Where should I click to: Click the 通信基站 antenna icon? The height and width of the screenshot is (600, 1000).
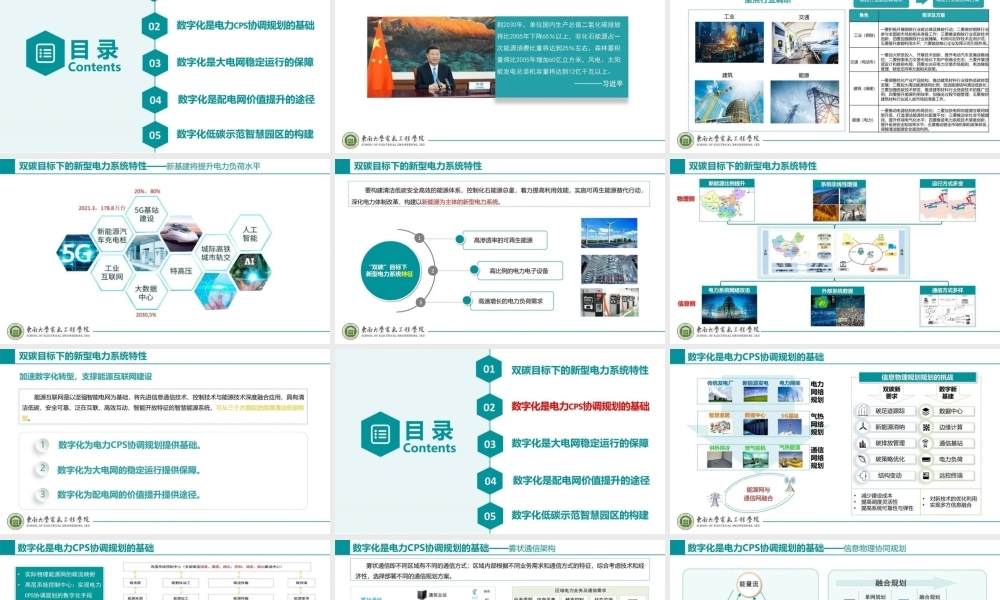(926, 443)
